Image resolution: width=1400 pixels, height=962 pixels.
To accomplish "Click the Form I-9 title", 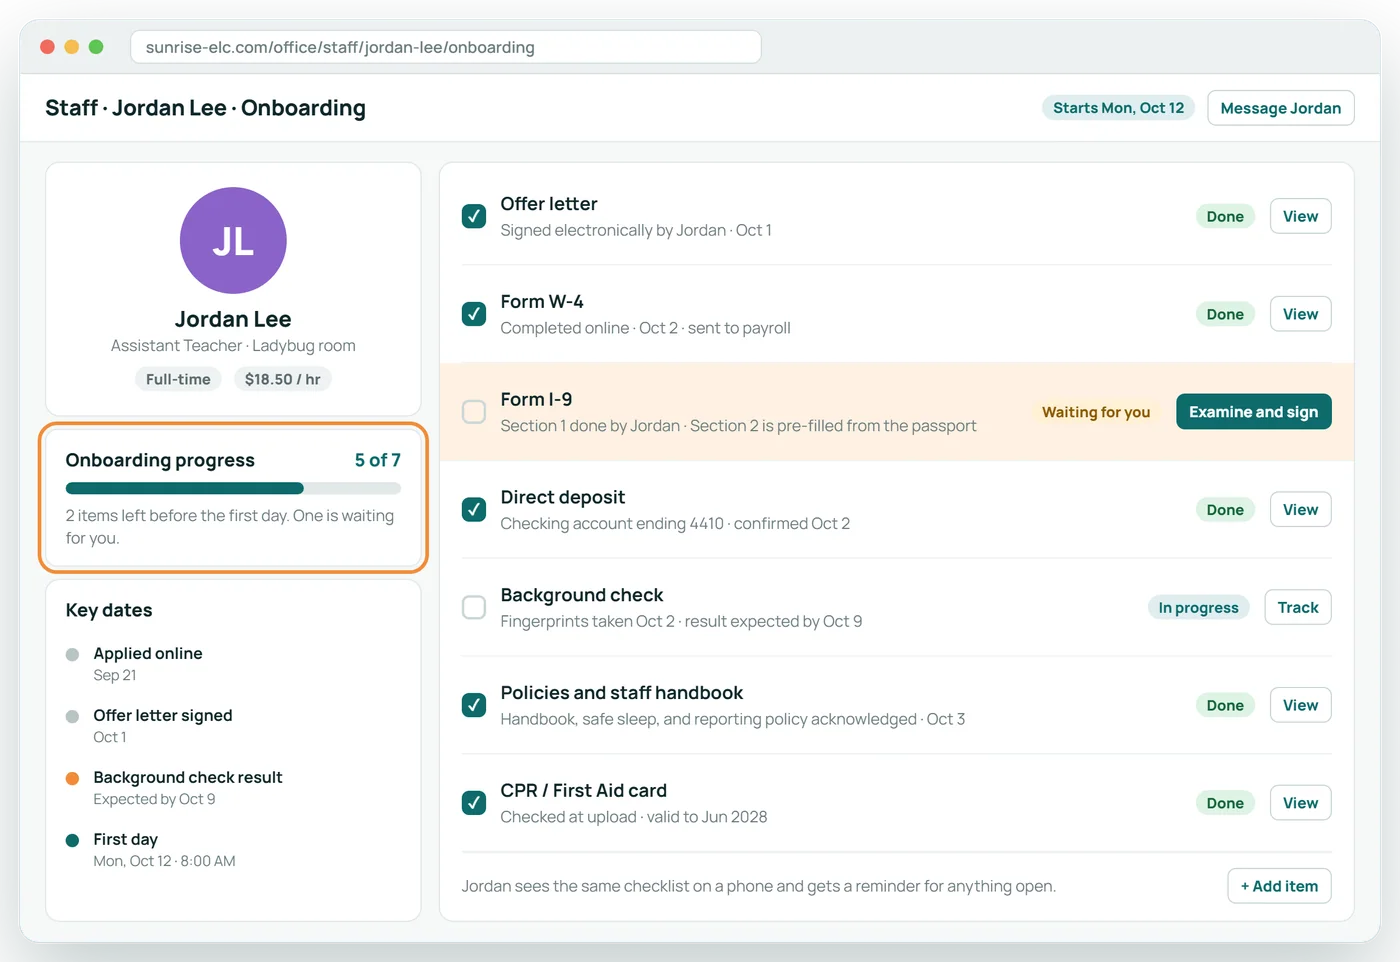I will pyautogui.click(x=537, y=400).
